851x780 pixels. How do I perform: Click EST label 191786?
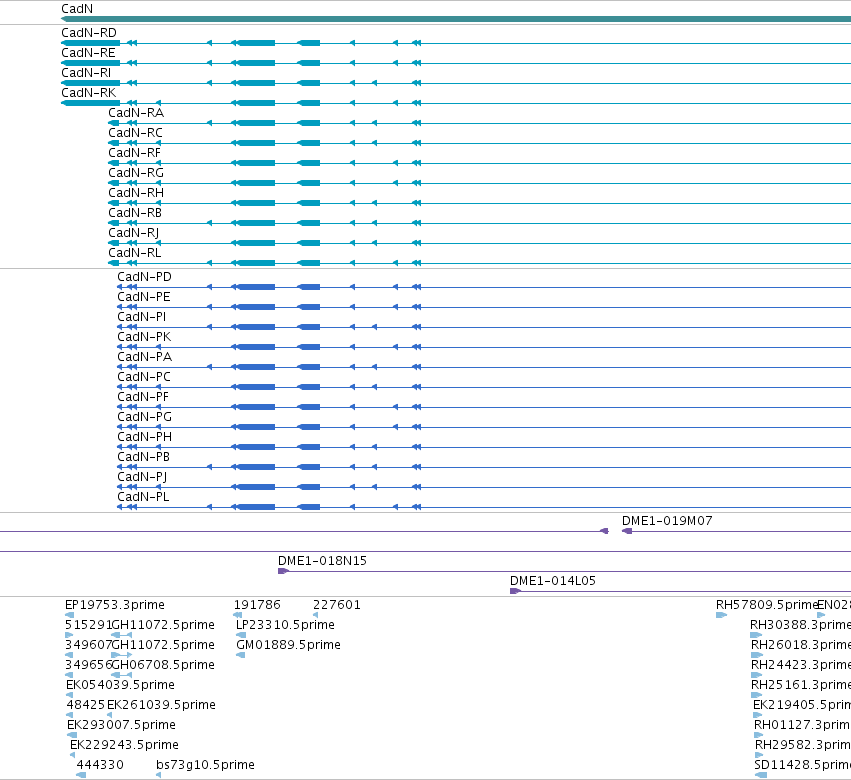(257, 605)
